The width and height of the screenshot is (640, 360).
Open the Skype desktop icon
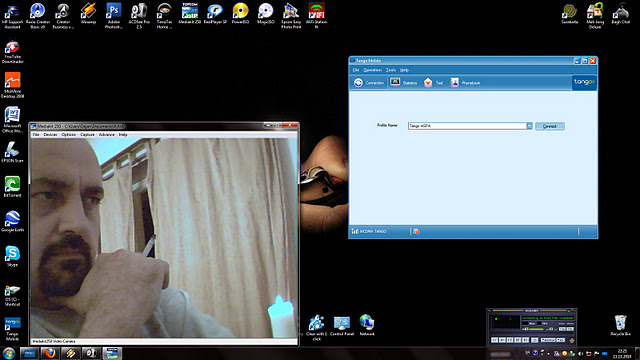[x=12, y=256]
